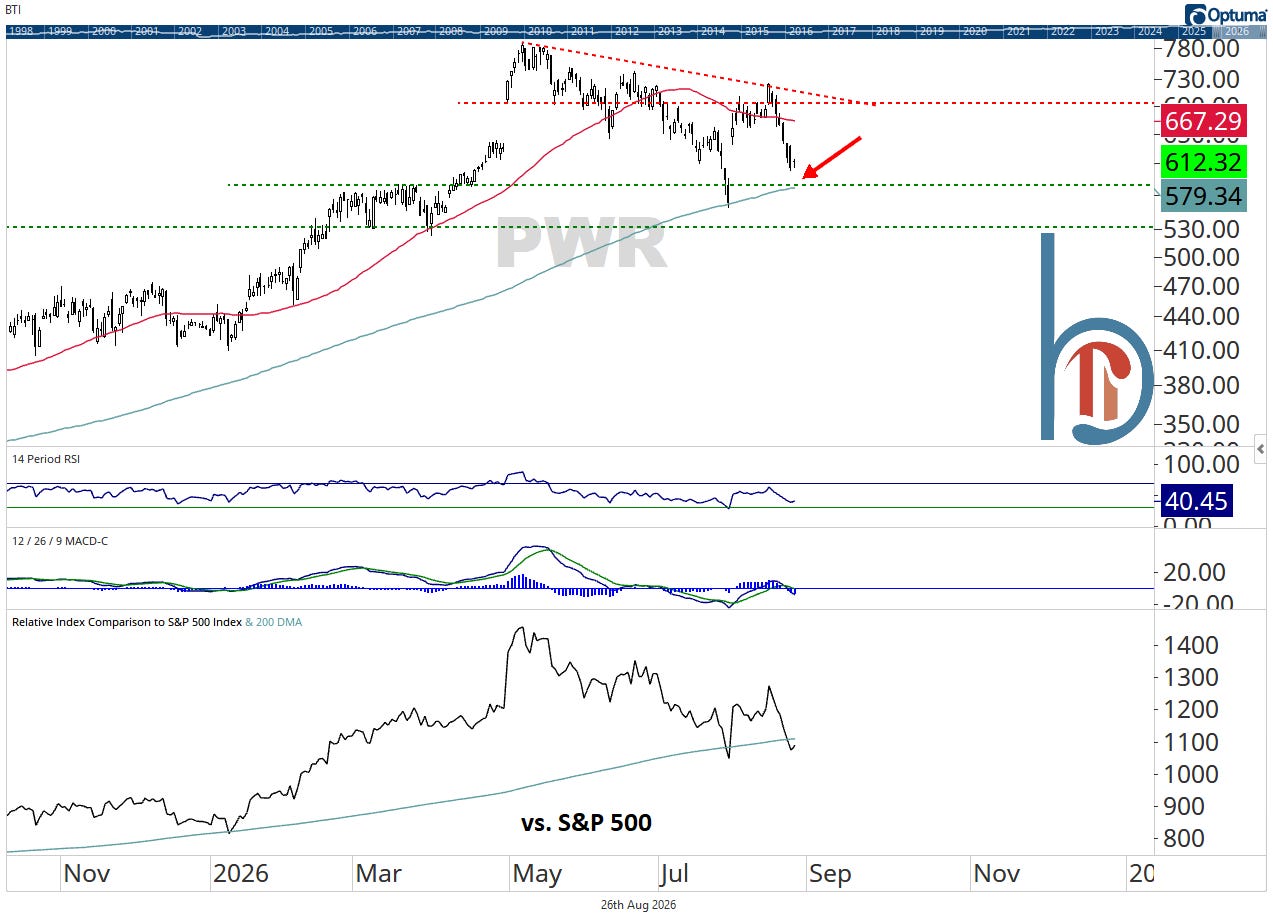Click the teal 579.34 moving average tag
Image resolution: width=1273 pixels, height=924 pixels.
(1202, 196)
